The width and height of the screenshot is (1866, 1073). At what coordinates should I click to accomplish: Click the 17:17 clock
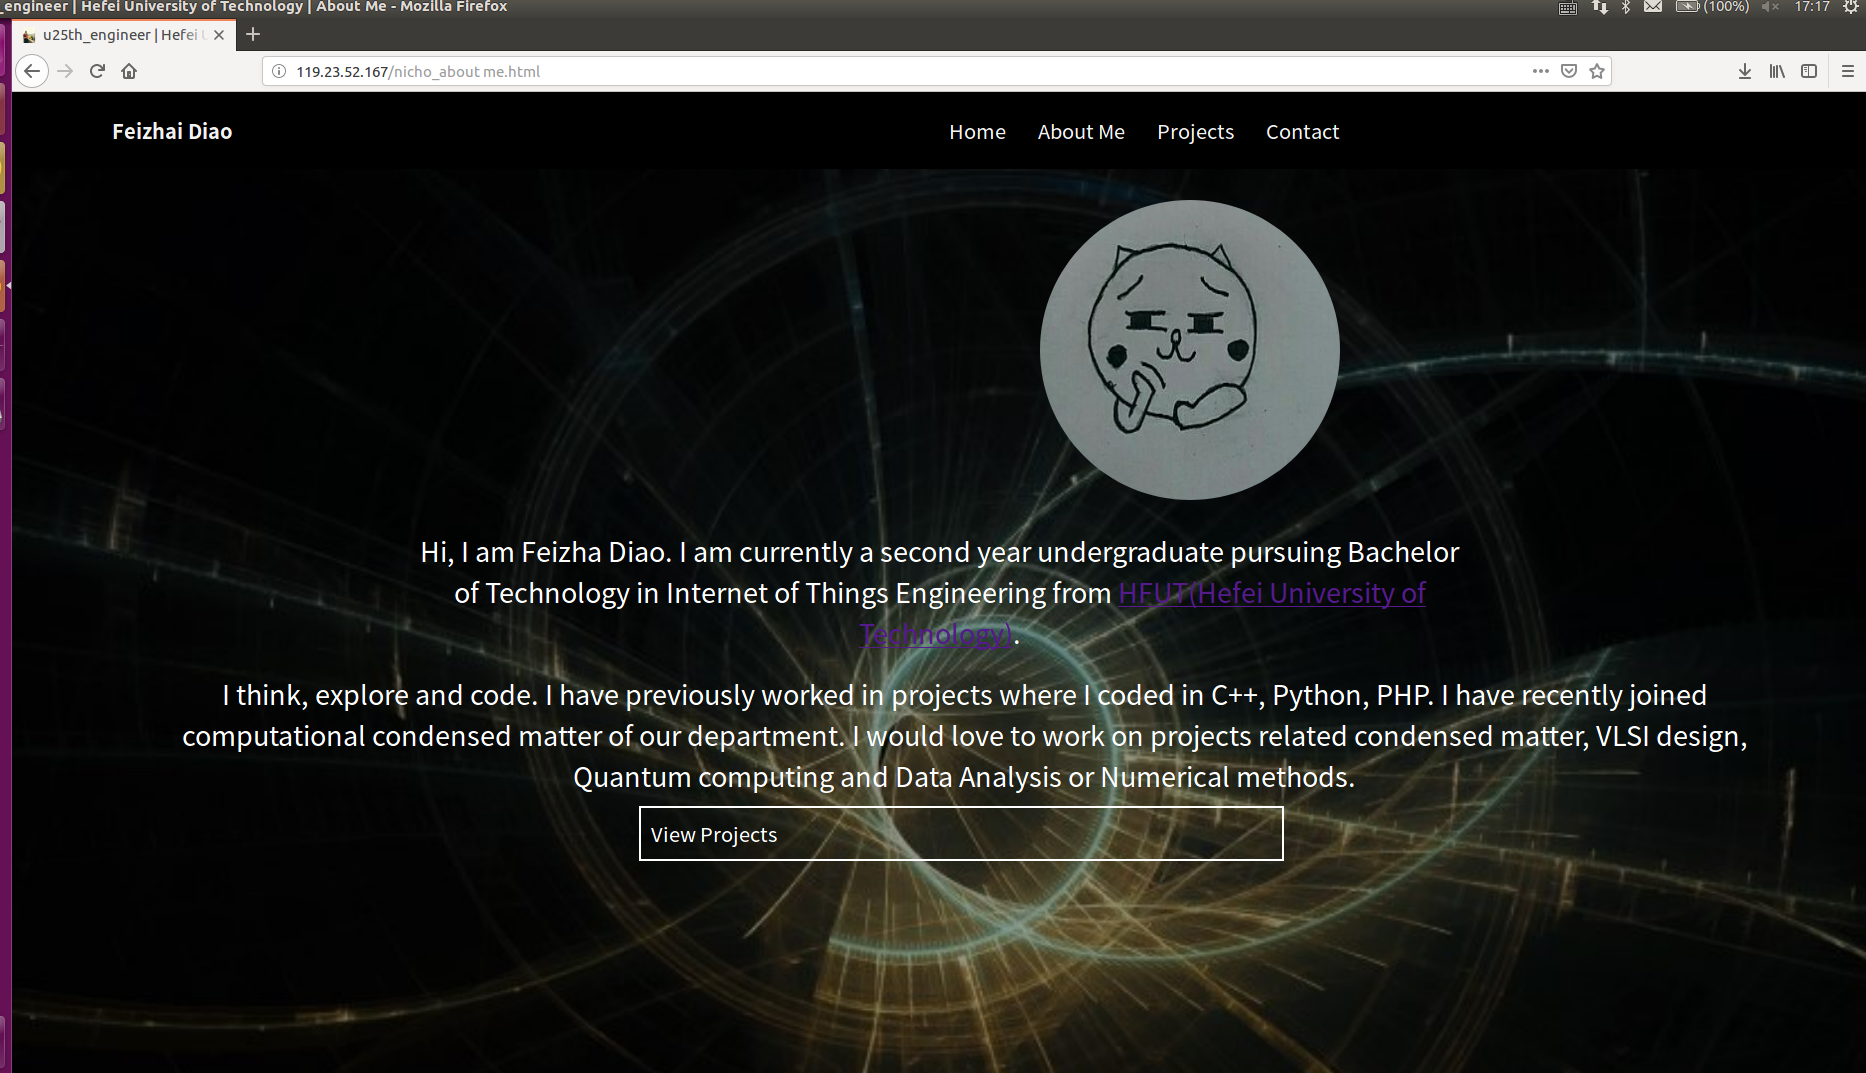(x=1812, y=7)
